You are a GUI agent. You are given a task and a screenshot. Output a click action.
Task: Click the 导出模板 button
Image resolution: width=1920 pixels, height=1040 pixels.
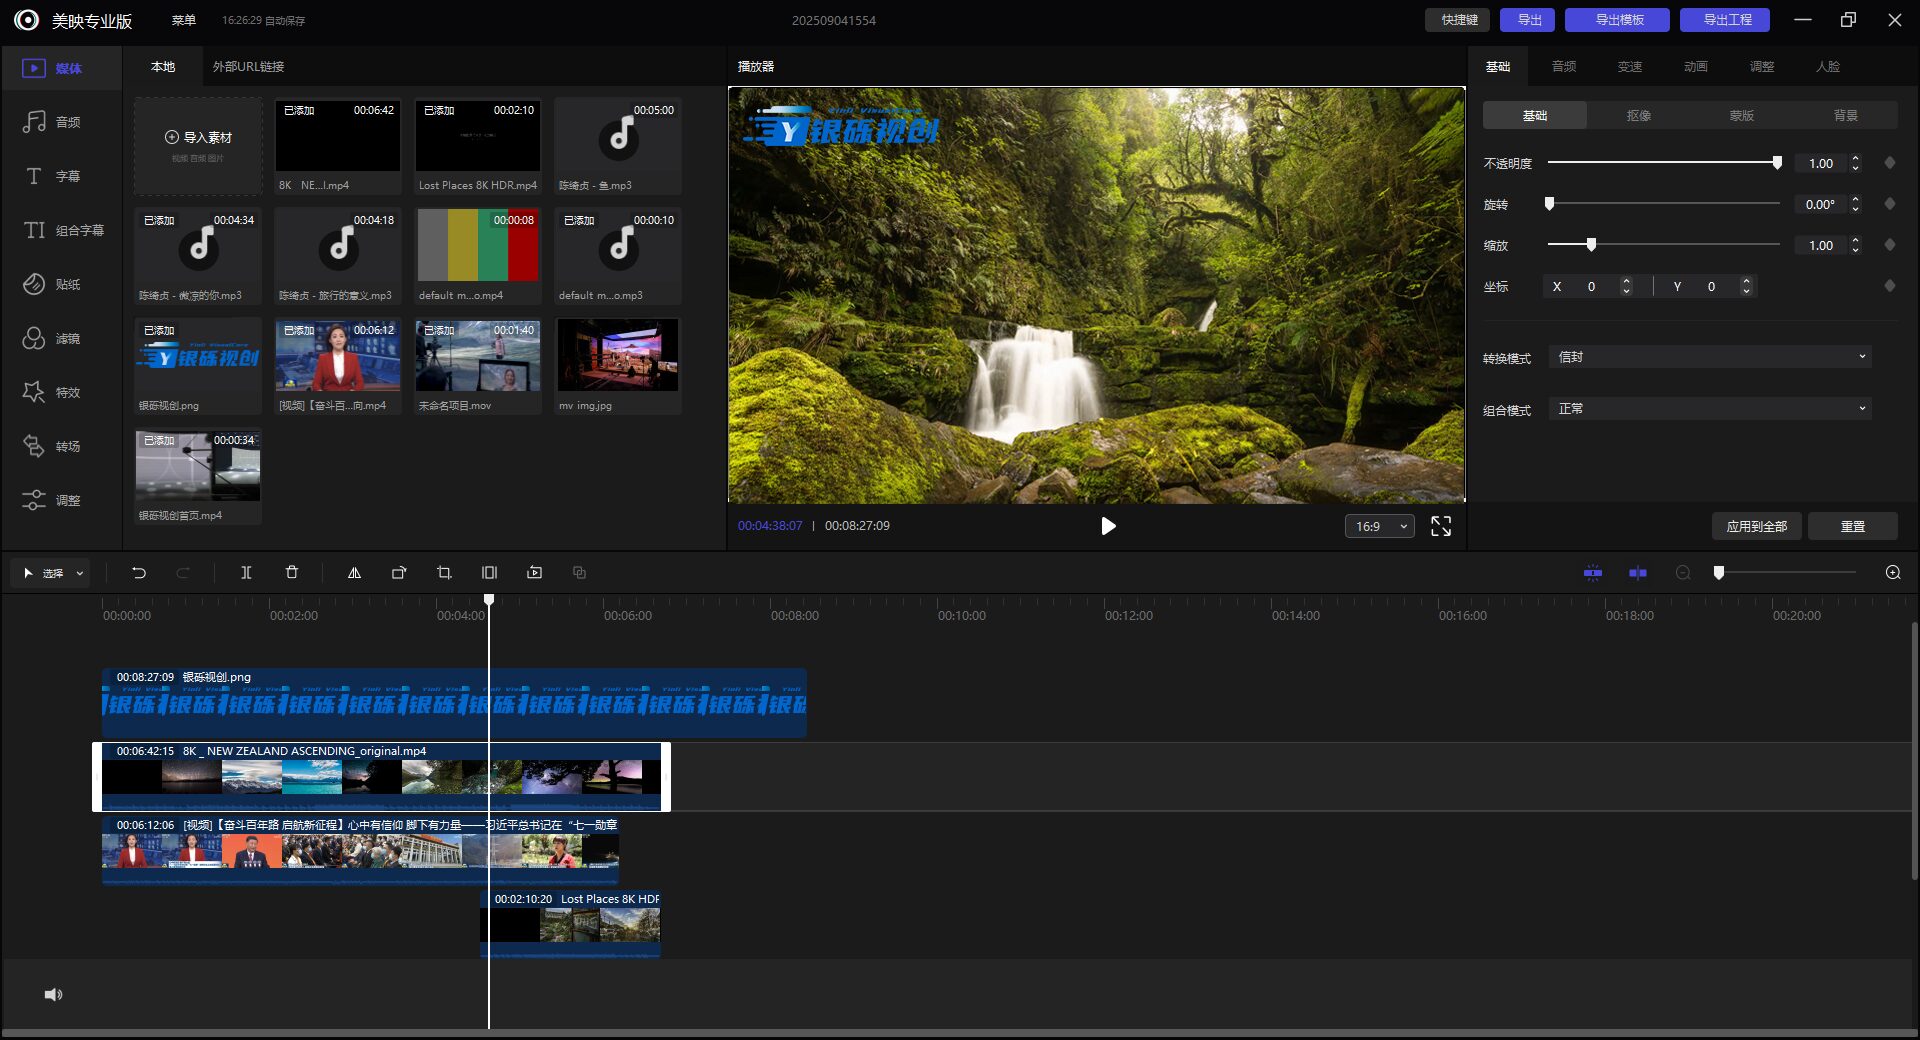1618,20
